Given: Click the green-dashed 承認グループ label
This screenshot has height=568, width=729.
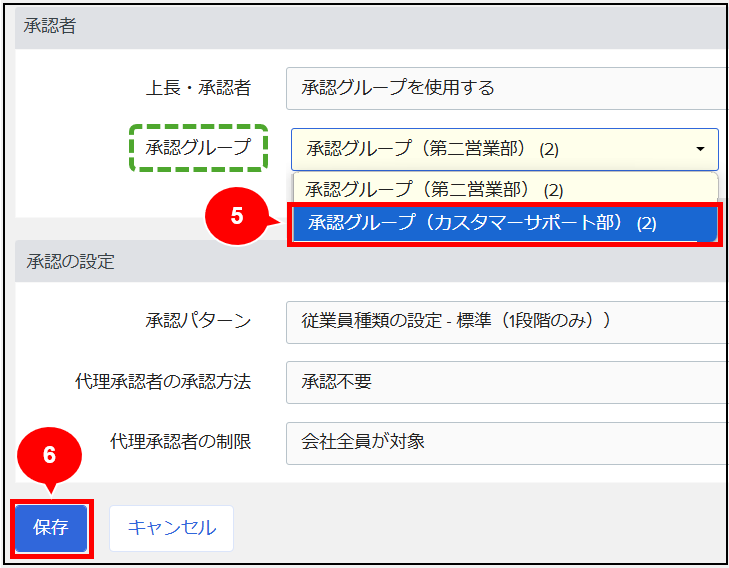Looking at the screenshot, I should (198, 148).
